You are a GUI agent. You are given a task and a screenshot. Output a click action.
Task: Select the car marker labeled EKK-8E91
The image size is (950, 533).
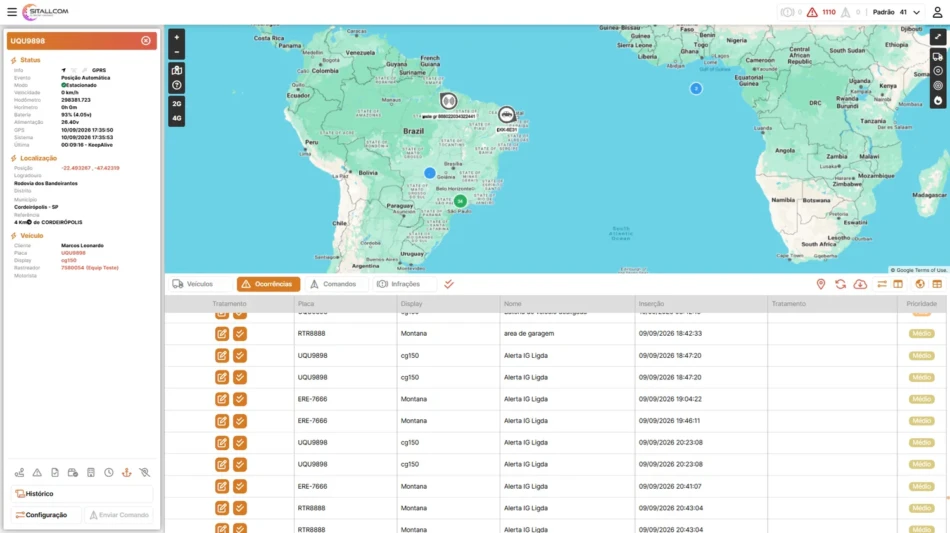[507, 114]
